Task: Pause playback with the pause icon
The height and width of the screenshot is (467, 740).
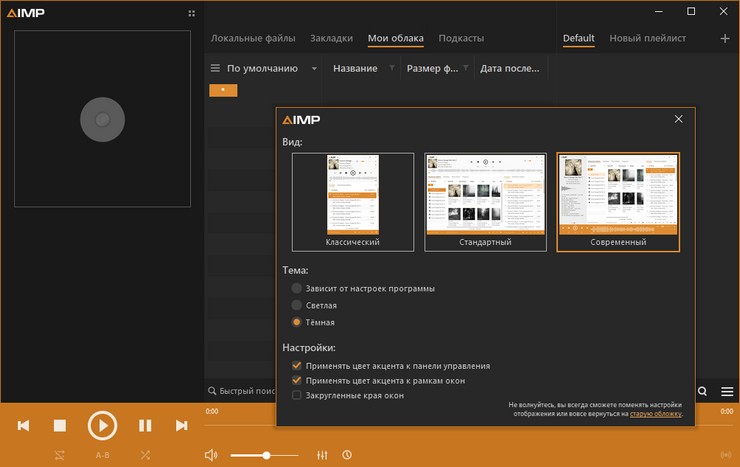Action: [x=145, y=425]
